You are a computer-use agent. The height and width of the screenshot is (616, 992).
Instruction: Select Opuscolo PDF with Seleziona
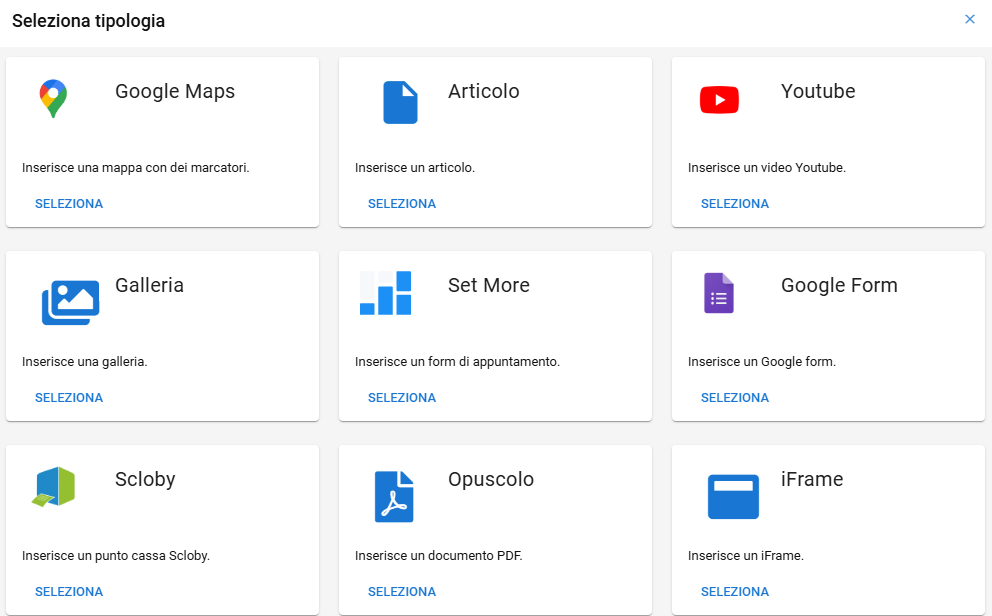402,592
